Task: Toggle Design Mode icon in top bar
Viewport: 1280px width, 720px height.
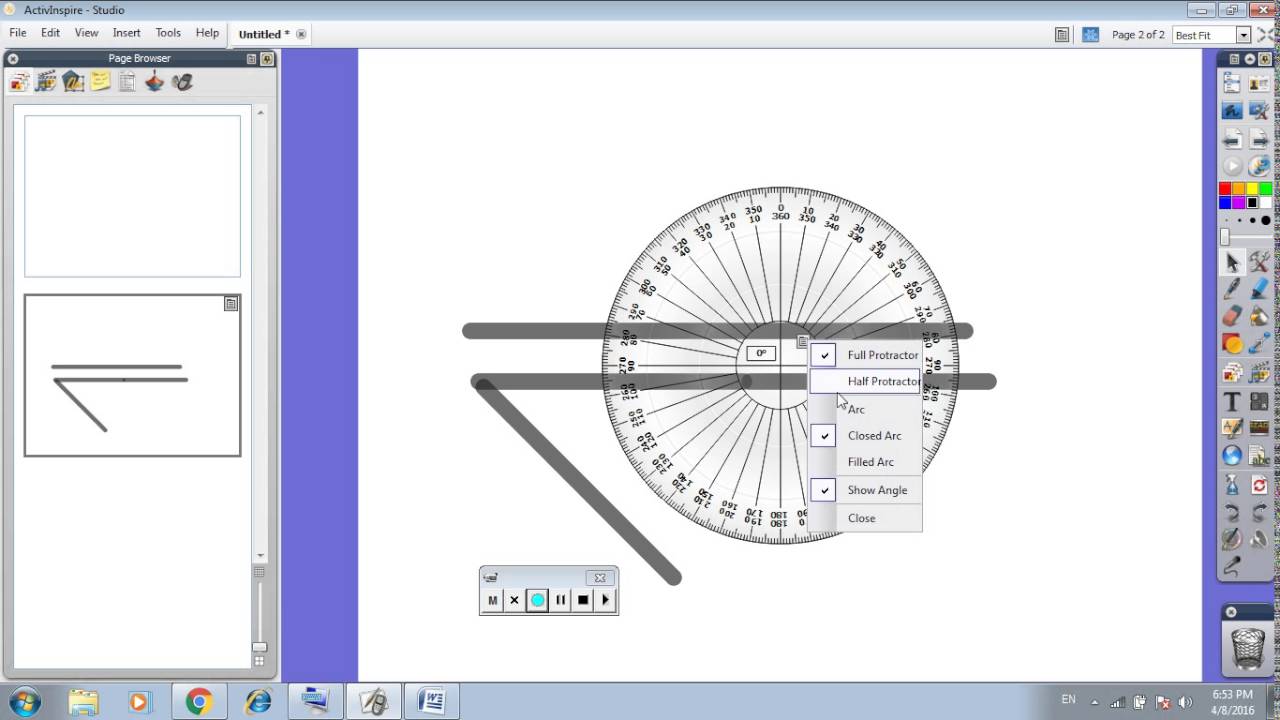Action: pos(1091,34)
